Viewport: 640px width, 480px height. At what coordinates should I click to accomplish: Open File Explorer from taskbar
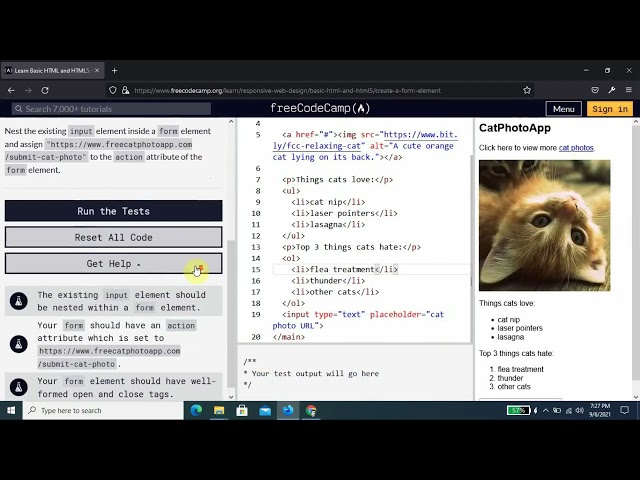pos(219,410)
